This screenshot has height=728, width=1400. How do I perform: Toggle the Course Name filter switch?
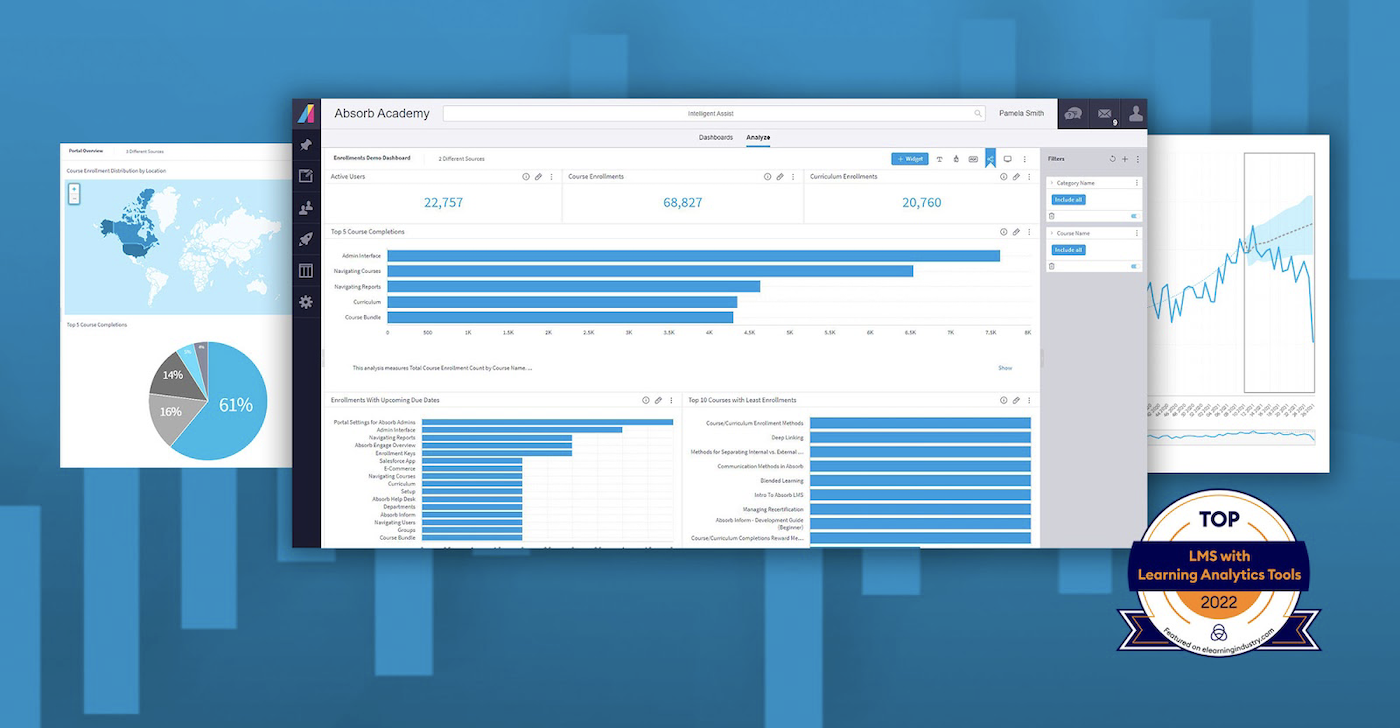1134,266
